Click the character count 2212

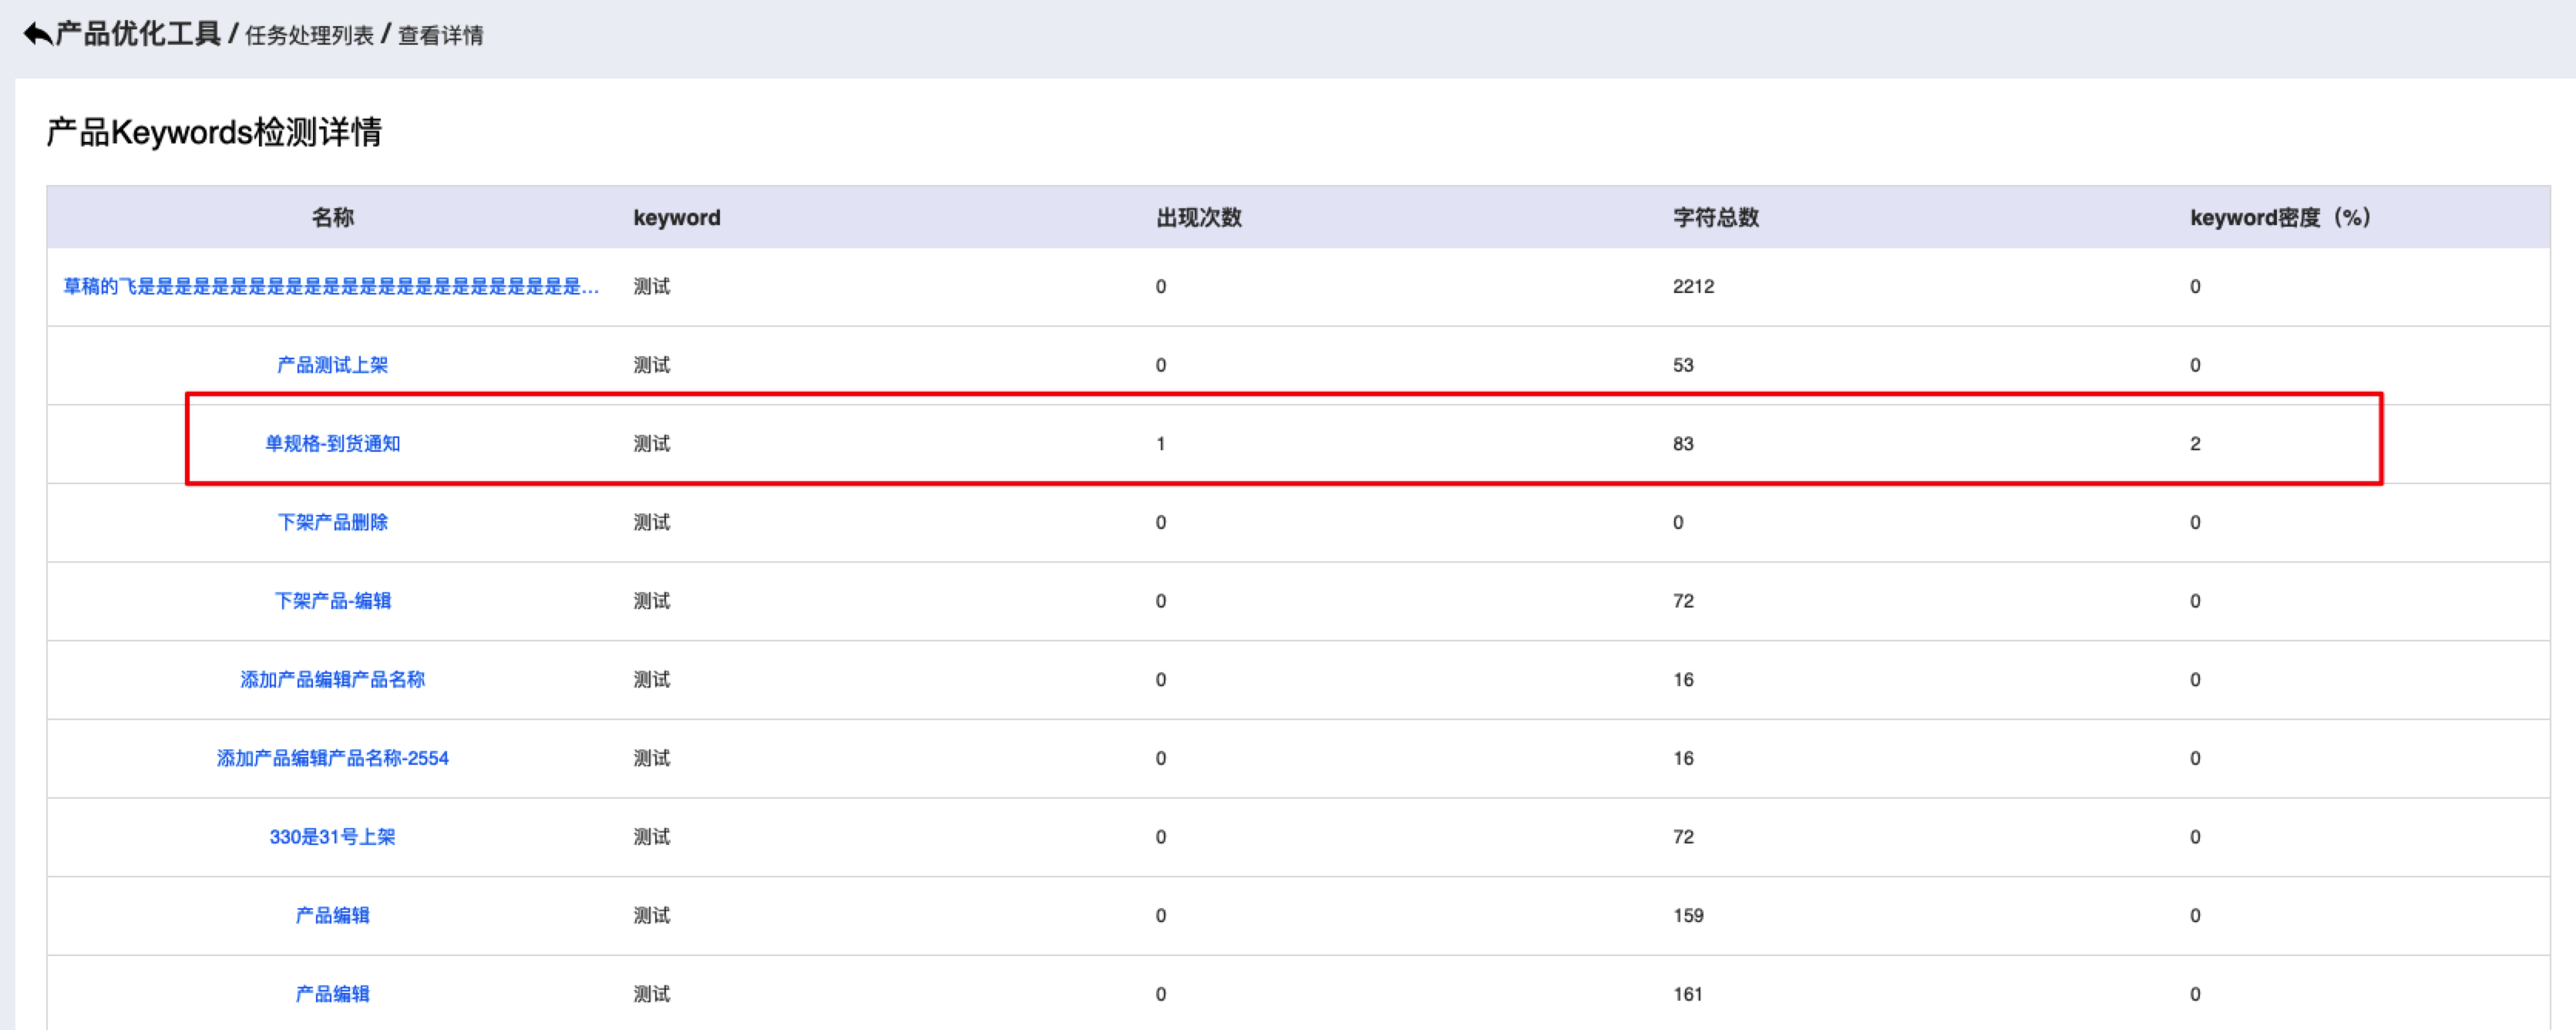pos(1694,286)
